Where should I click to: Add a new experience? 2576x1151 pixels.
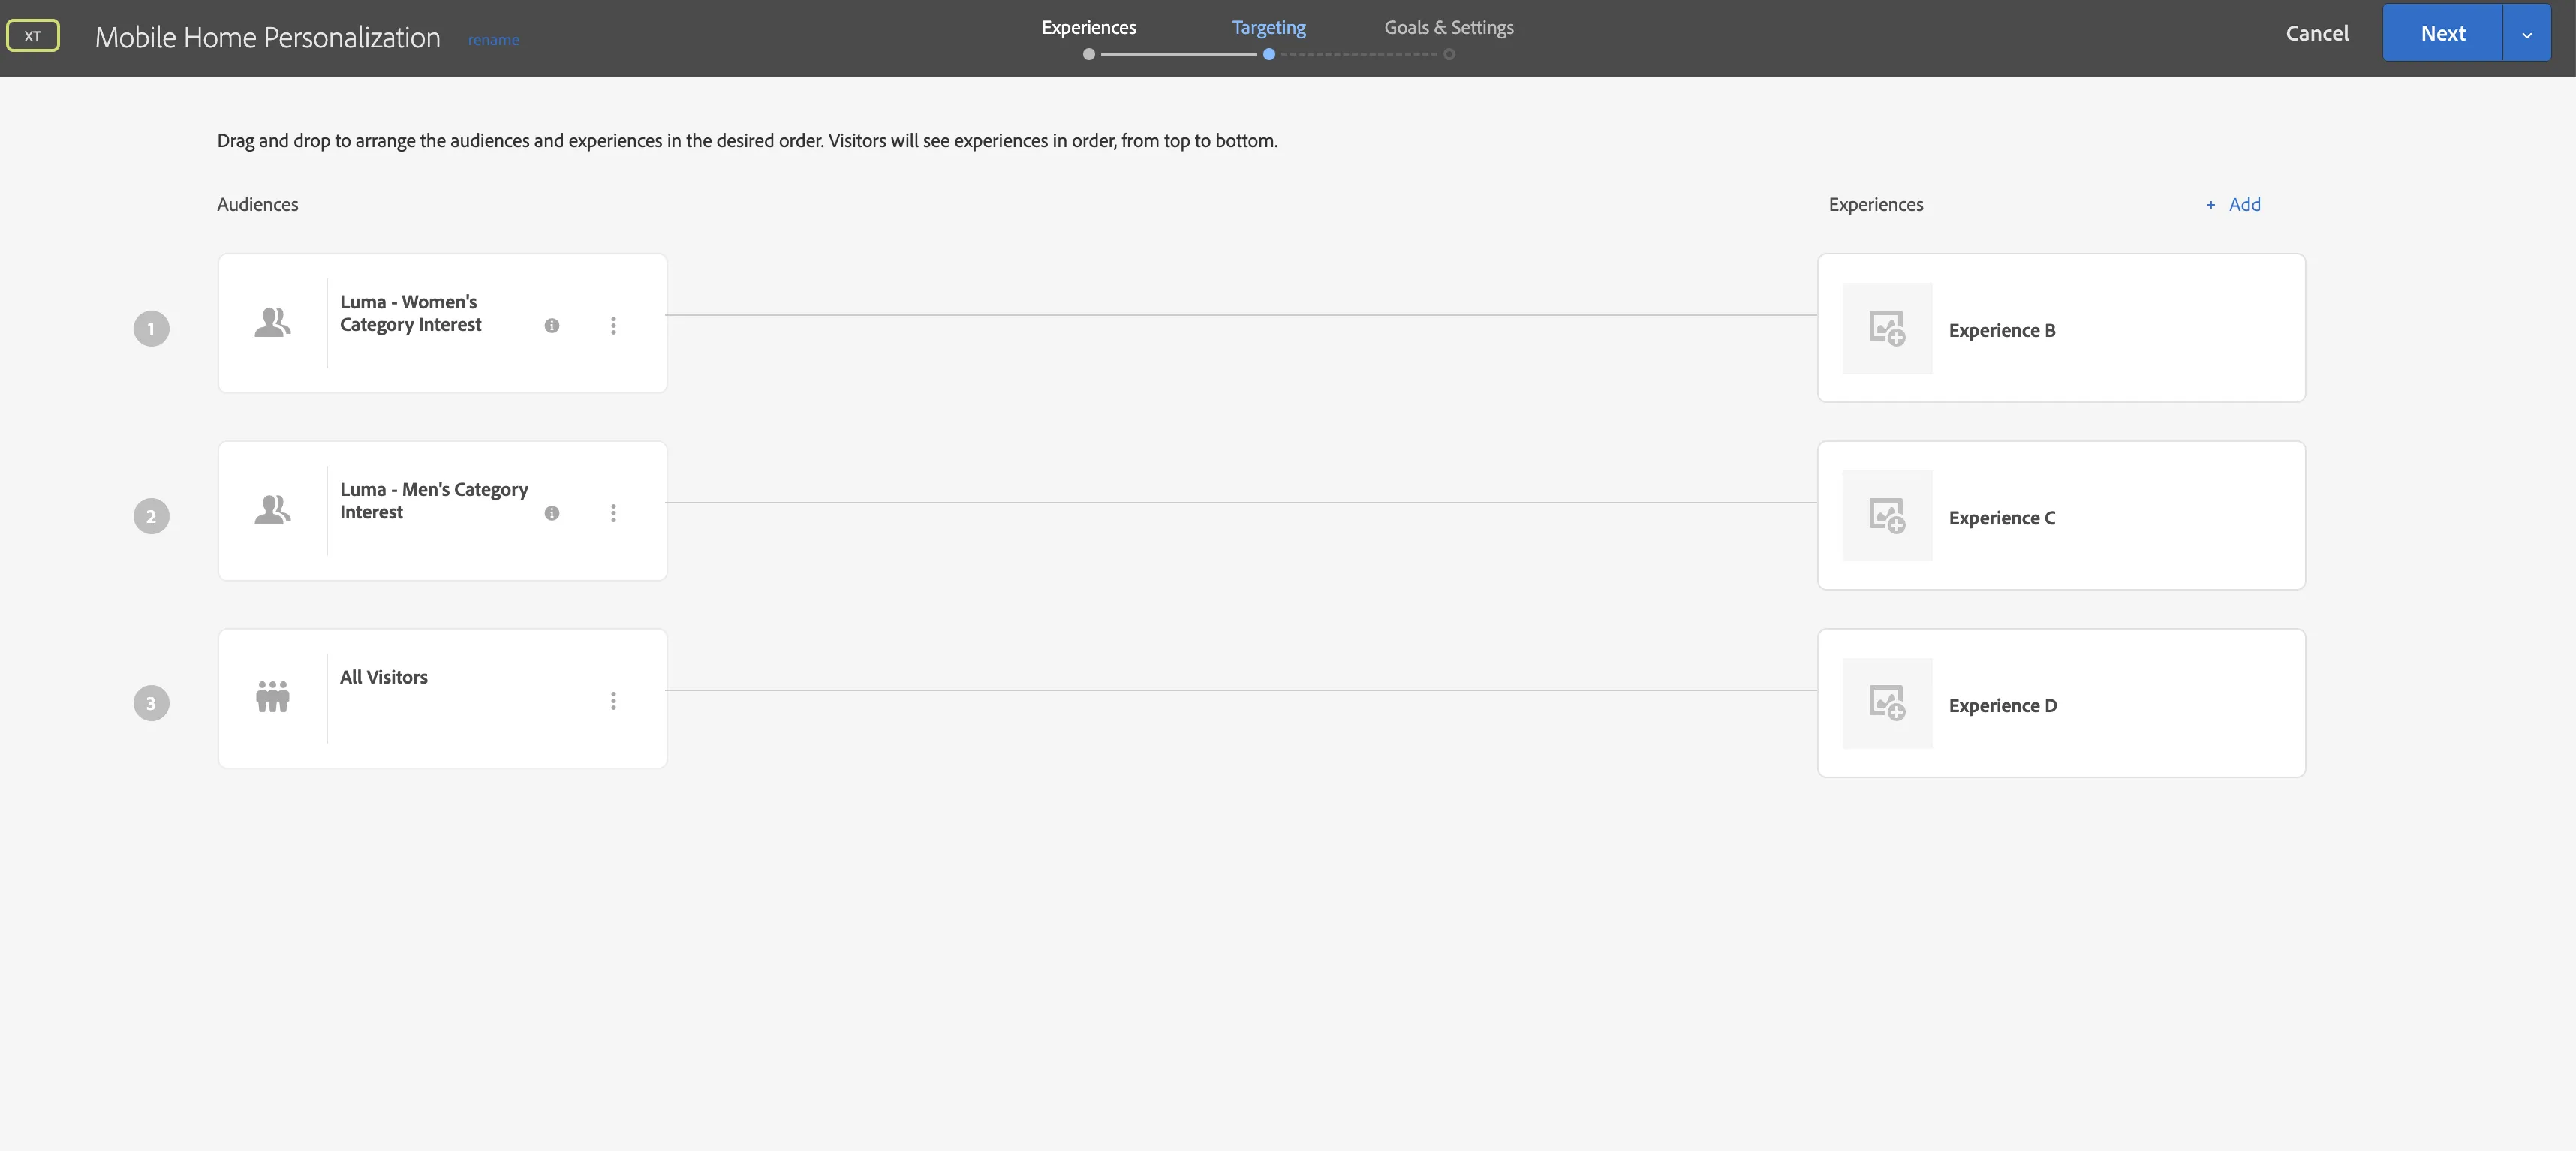[x=2233, y=204]
